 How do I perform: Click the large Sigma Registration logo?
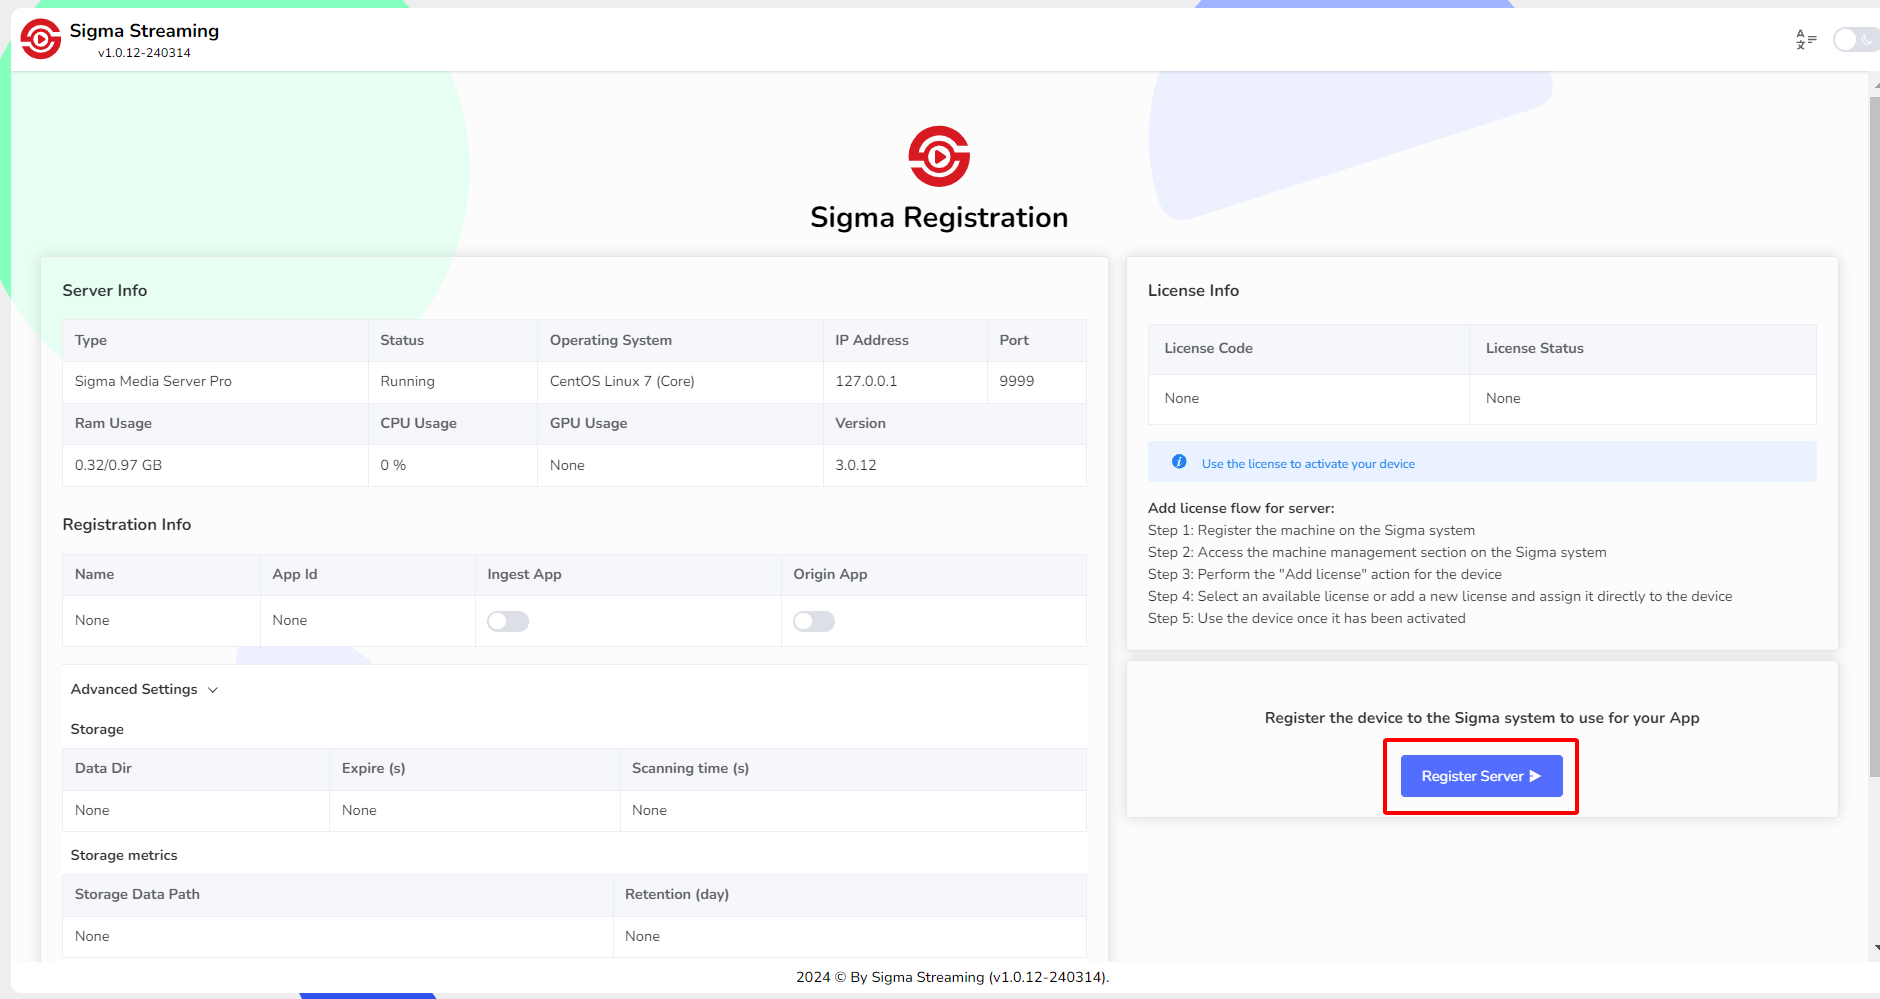(939, 156)
